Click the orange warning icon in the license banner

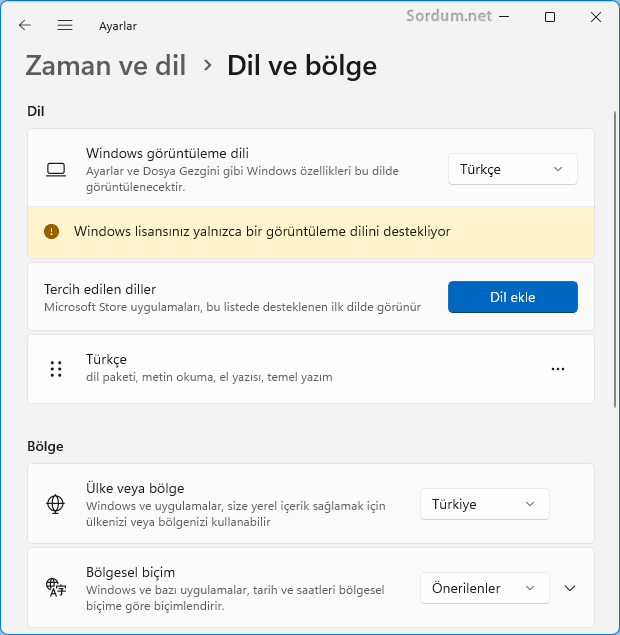(51, 232)
